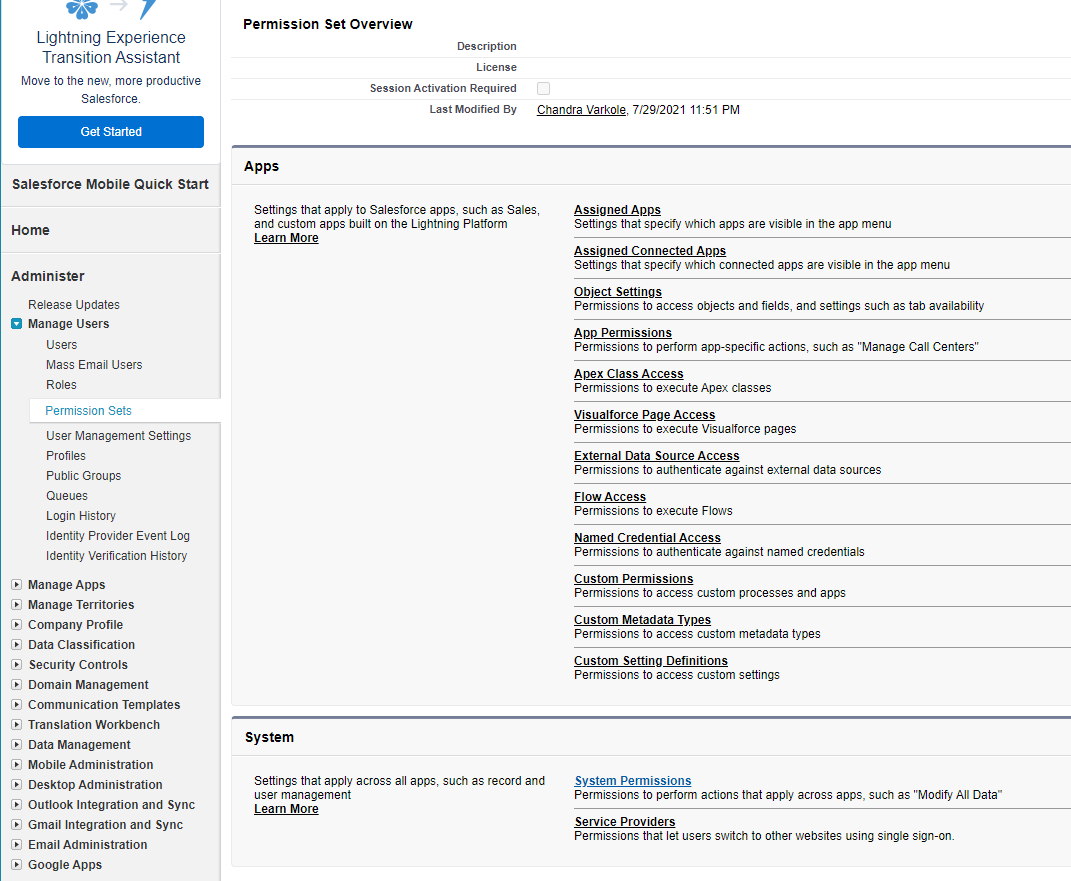
Task: Open App Permissions link
Action: (x=623, y=333)
